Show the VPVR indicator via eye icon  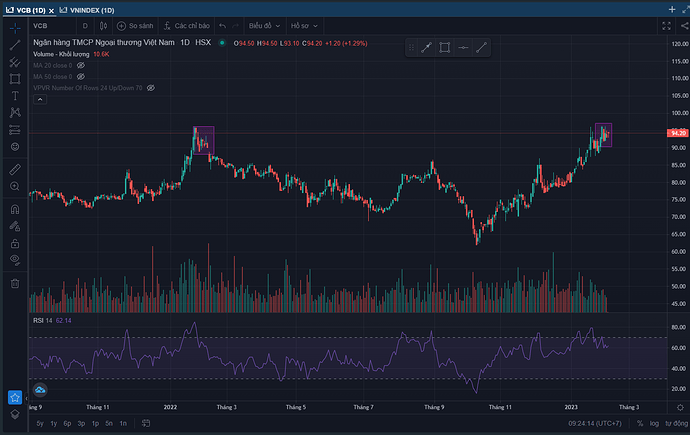[x=151, y=88]
